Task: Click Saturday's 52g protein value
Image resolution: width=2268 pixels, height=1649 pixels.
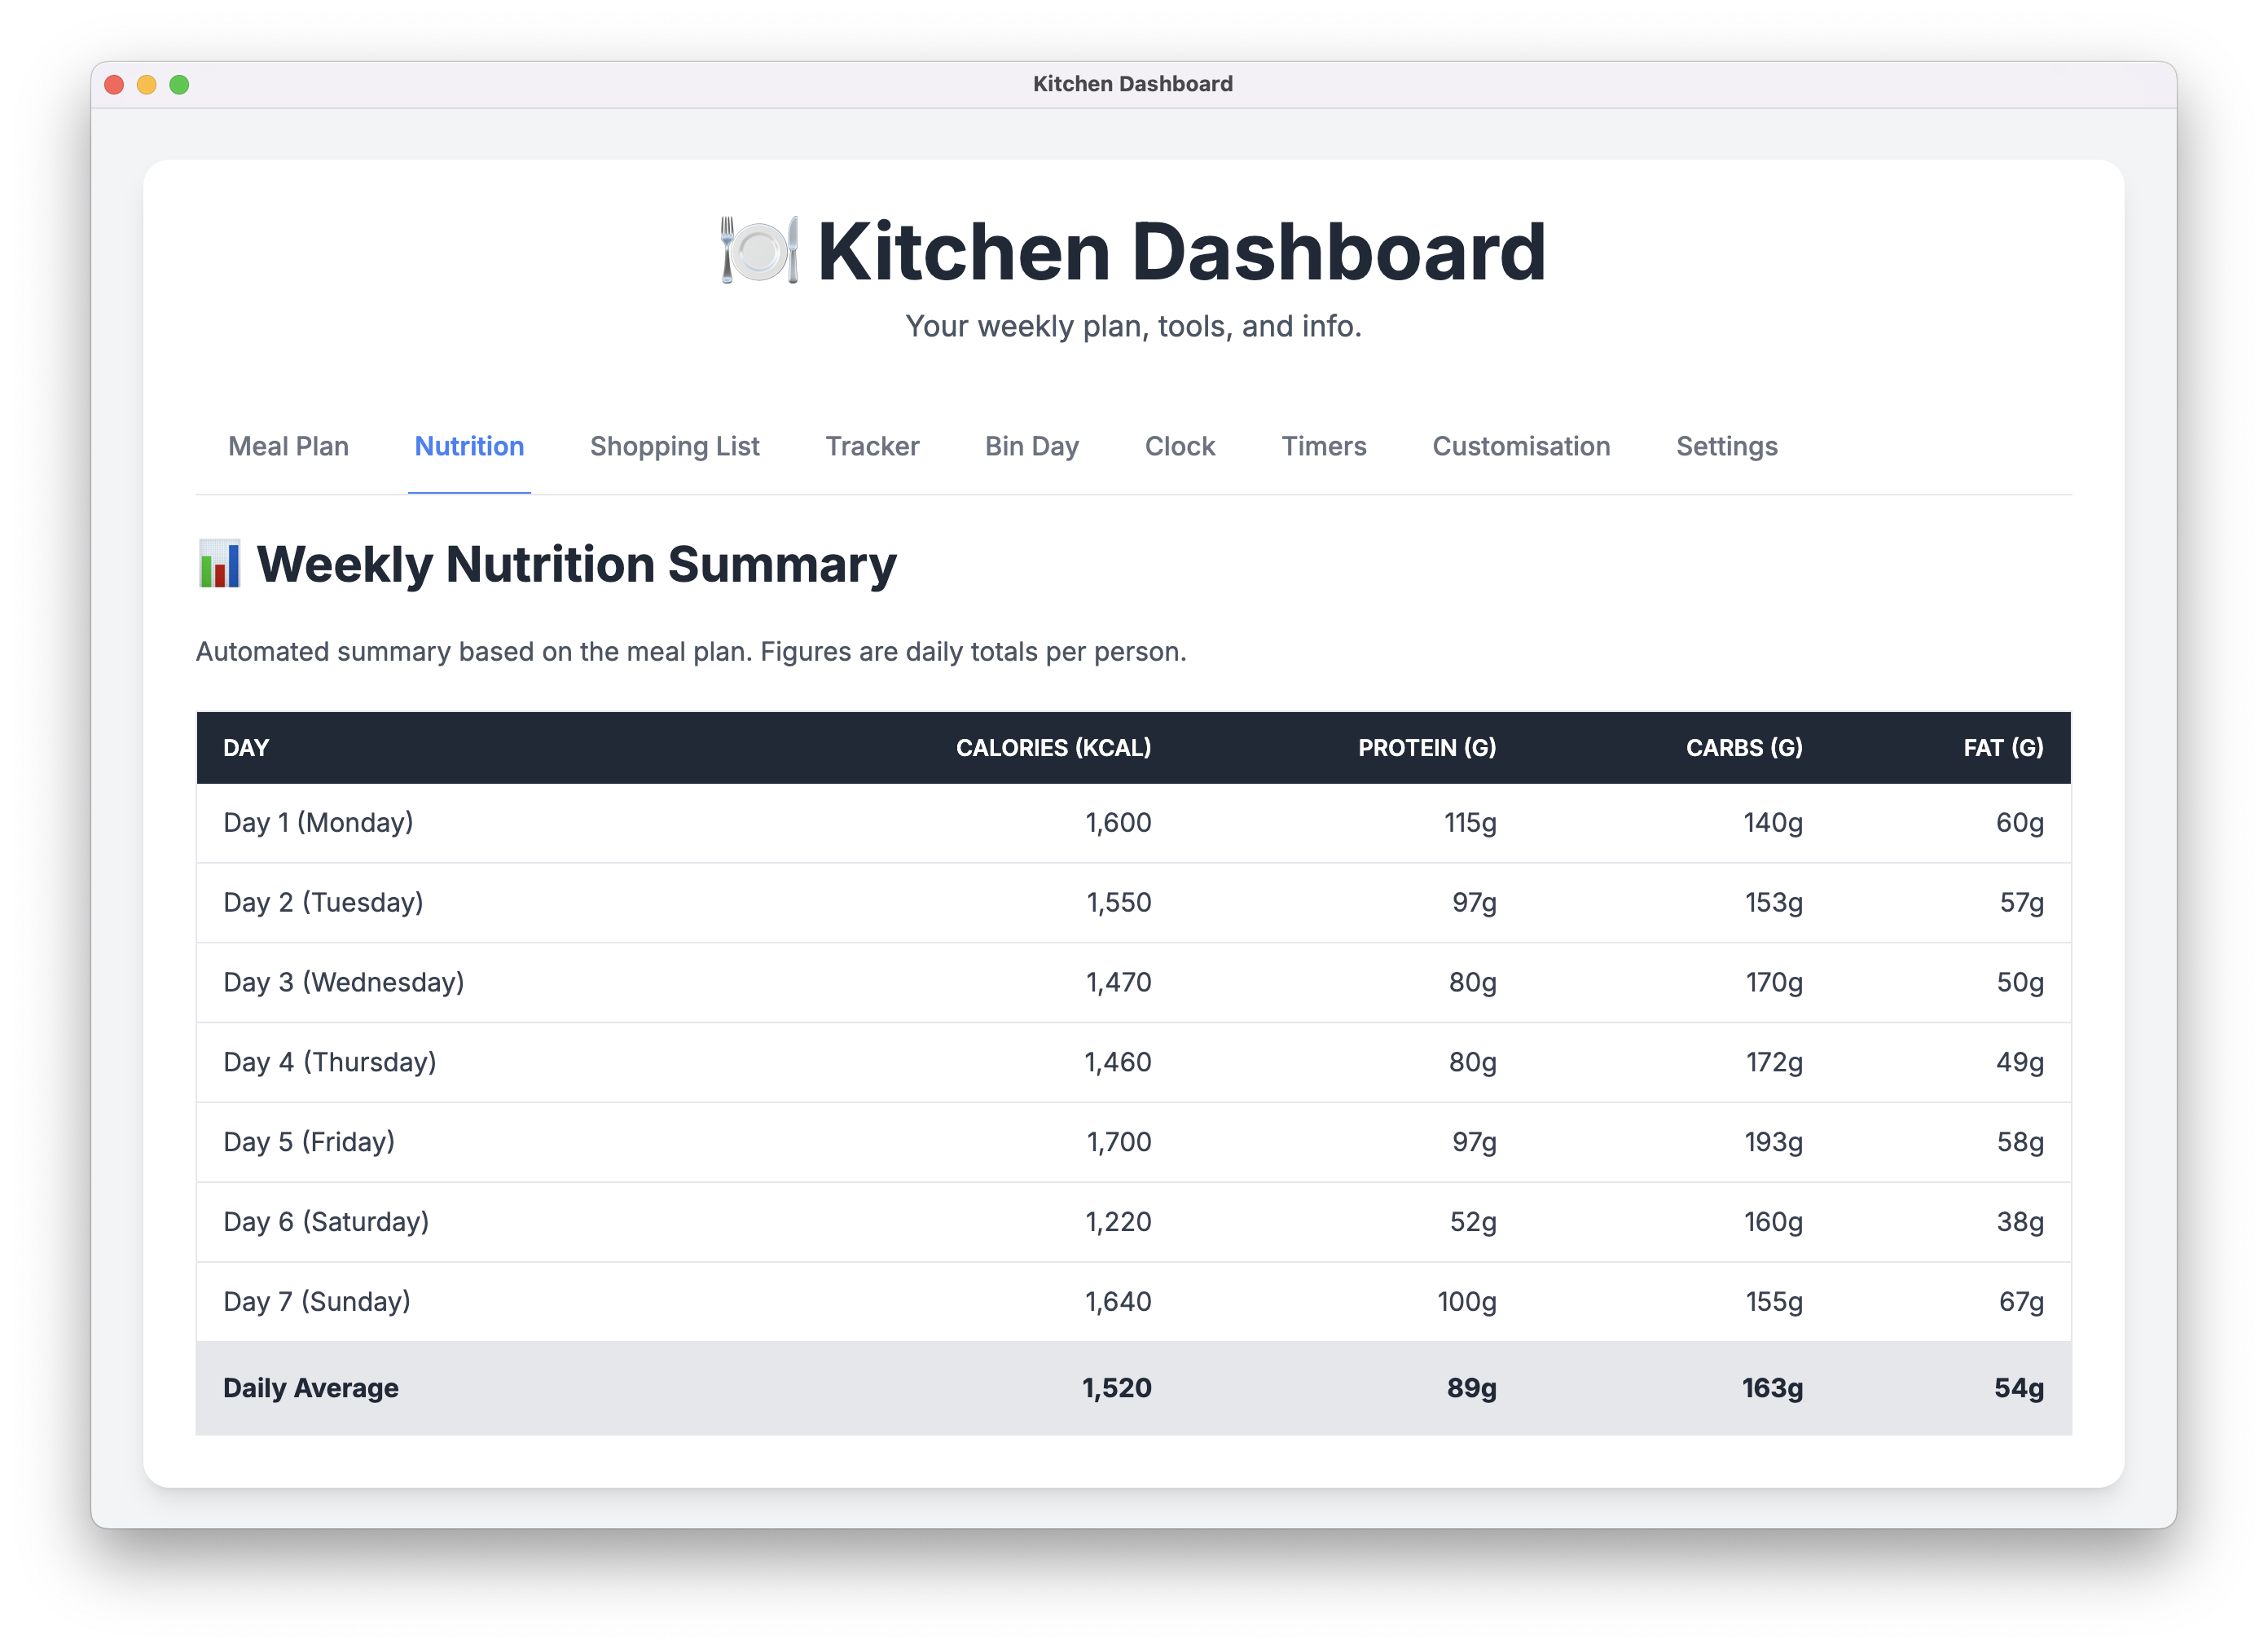Action: pos(1473,1223)
